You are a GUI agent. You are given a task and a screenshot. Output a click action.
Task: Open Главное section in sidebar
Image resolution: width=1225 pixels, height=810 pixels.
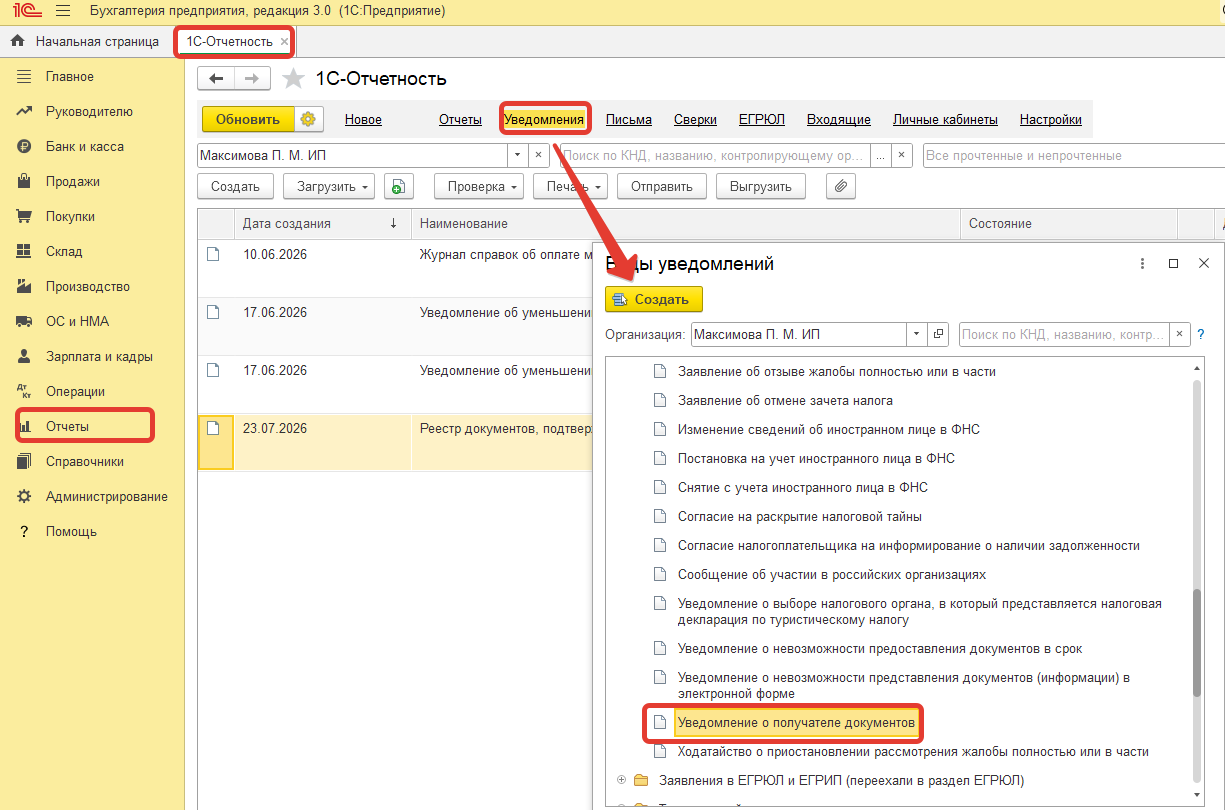[x=92, y=77]
